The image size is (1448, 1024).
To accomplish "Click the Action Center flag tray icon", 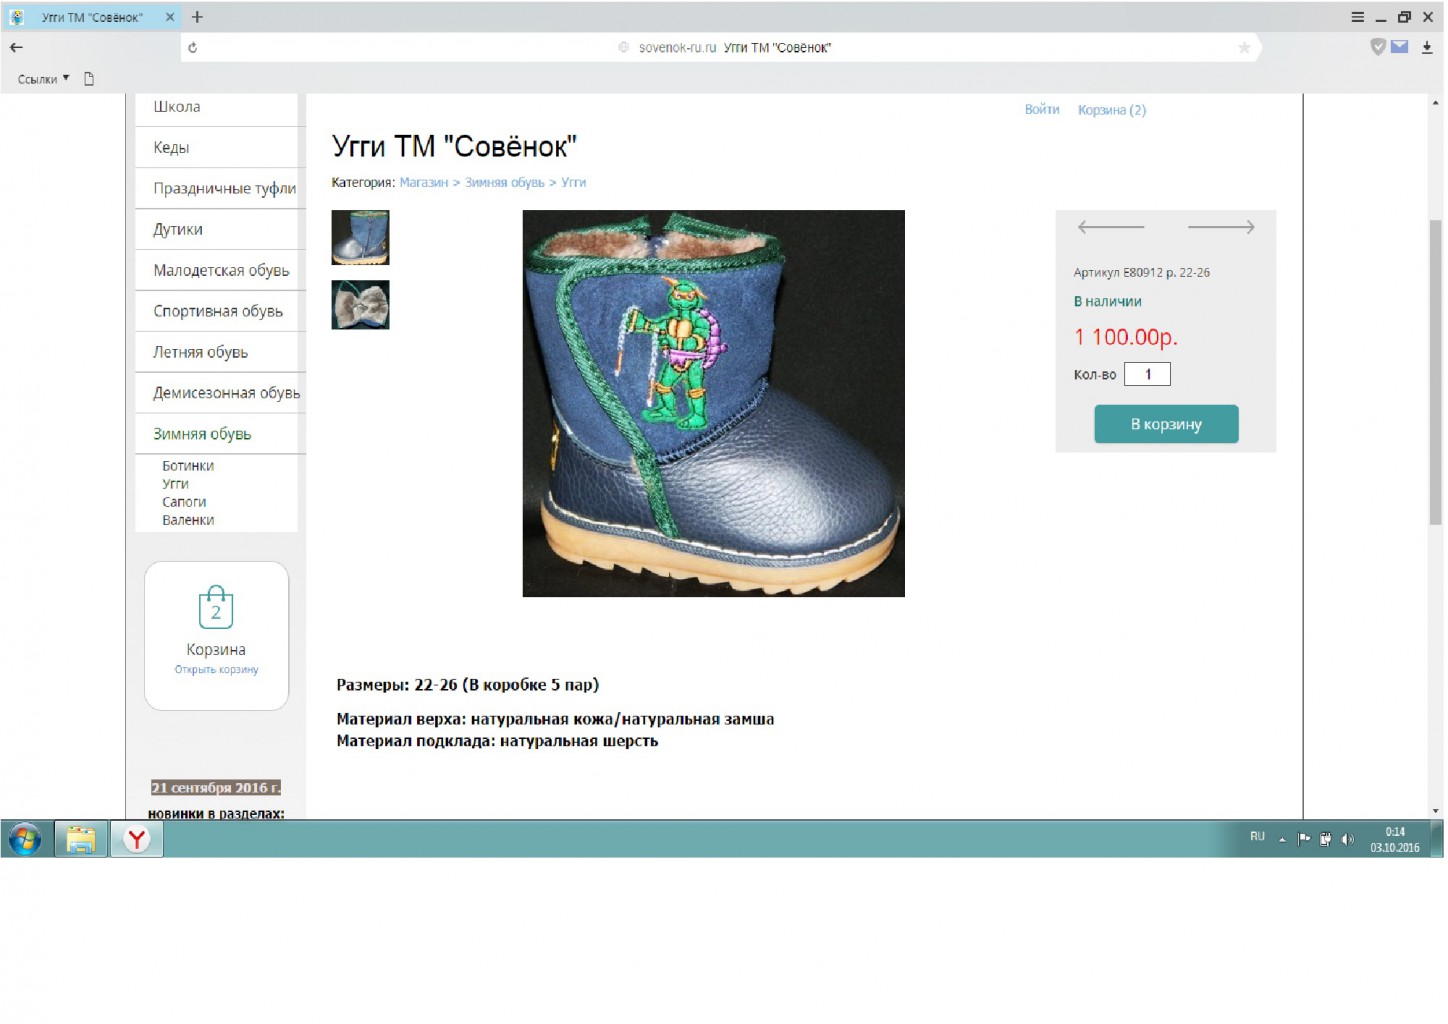I will coord(1304,840).
